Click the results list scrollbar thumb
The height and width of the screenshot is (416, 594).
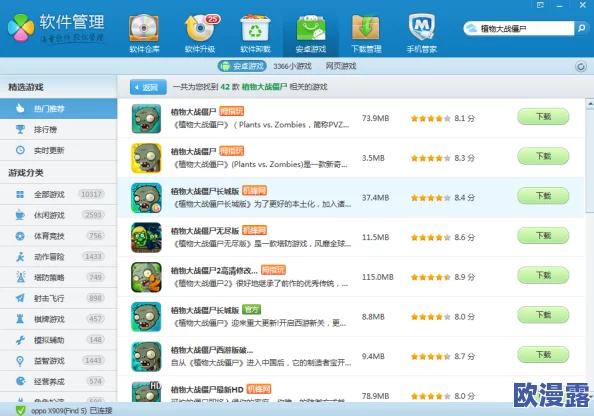point(590,161)
